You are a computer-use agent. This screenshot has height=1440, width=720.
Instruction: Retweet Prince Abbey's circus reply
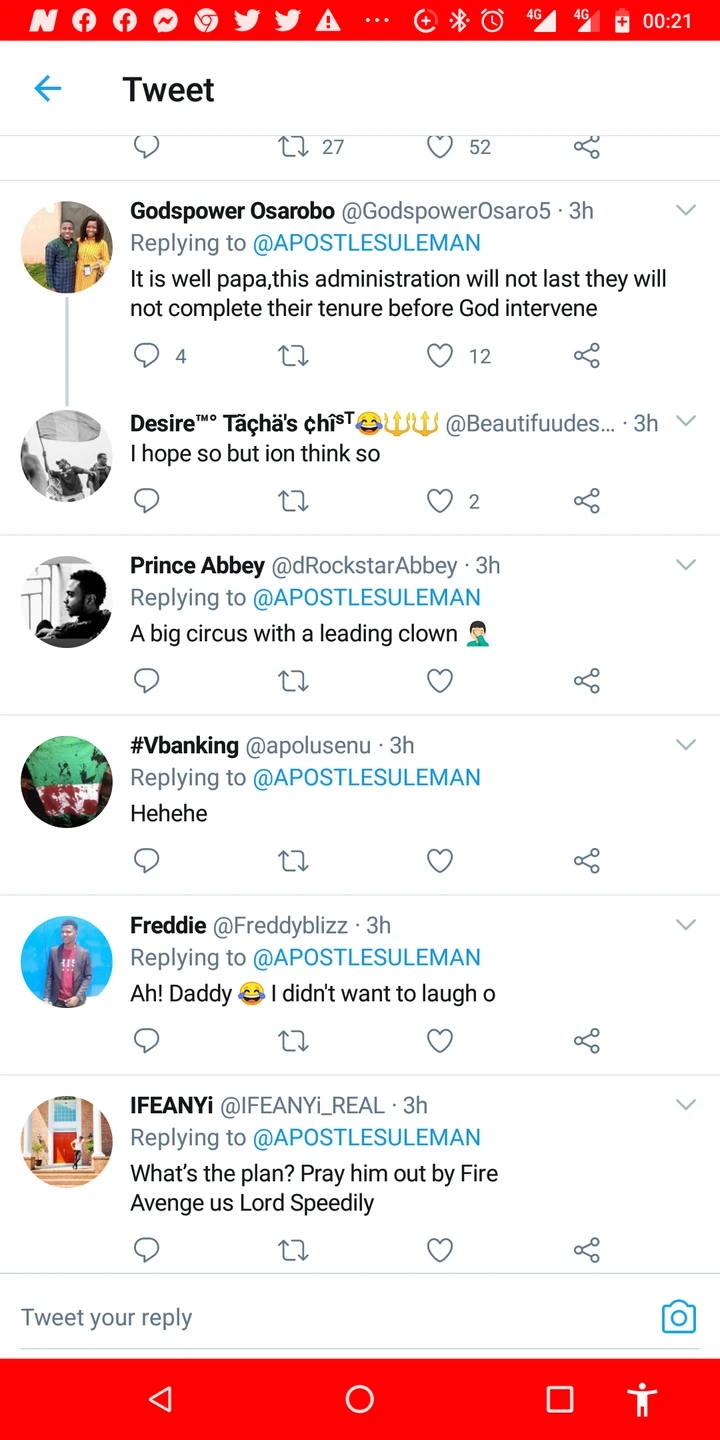point(293,681)
